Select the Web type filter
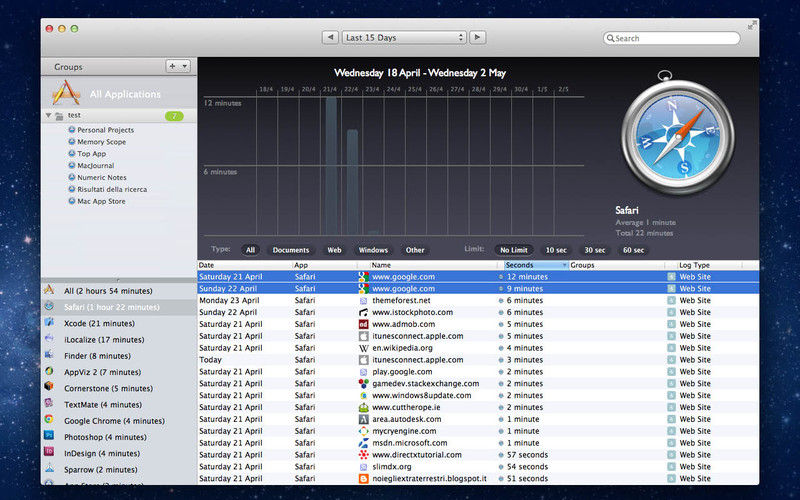The image size is (800, 500). coord(334,250)
